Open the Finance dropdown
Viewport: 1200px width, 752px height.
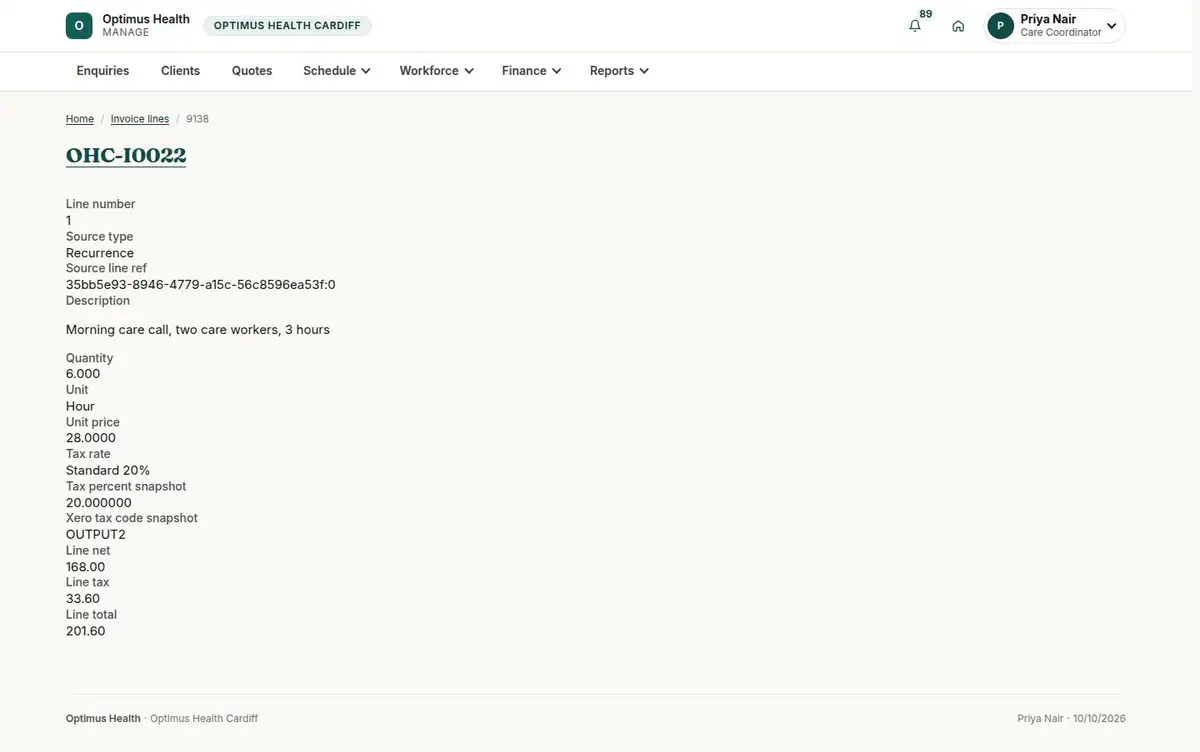point(531,71)
